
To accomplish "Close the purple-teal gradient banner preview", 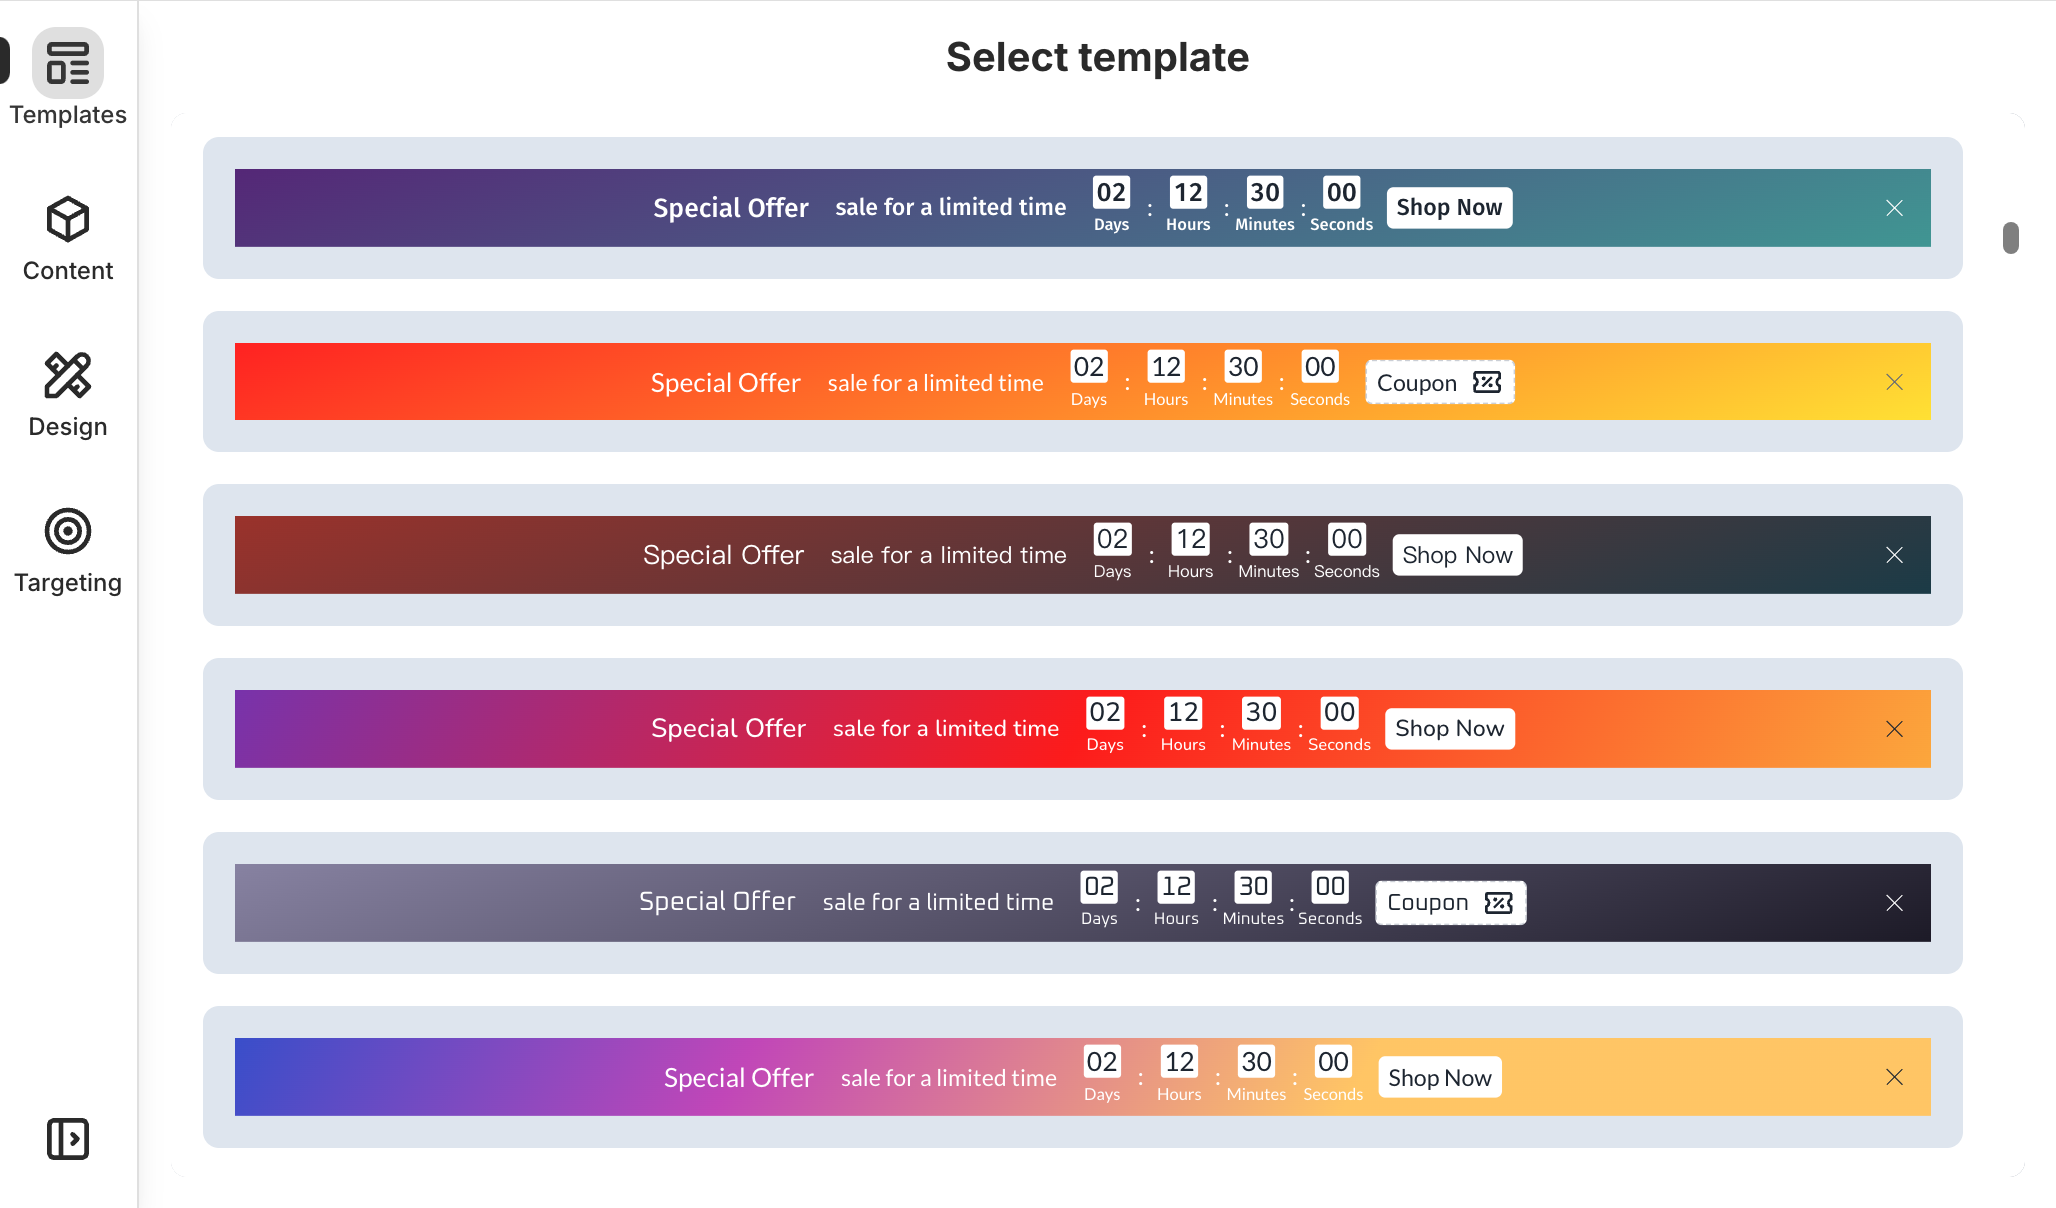I will coord(1894,208).
